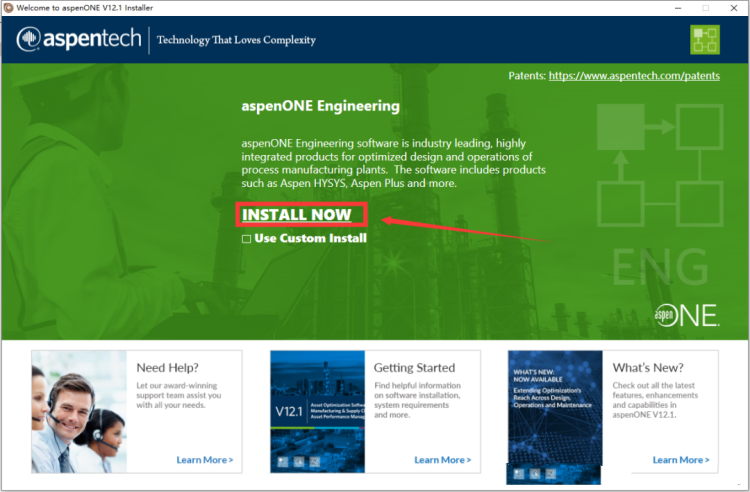Click the V12.1 Getting Started thumbnail
The height and width of the screenshot is (492, 750).
coord(318,412)
